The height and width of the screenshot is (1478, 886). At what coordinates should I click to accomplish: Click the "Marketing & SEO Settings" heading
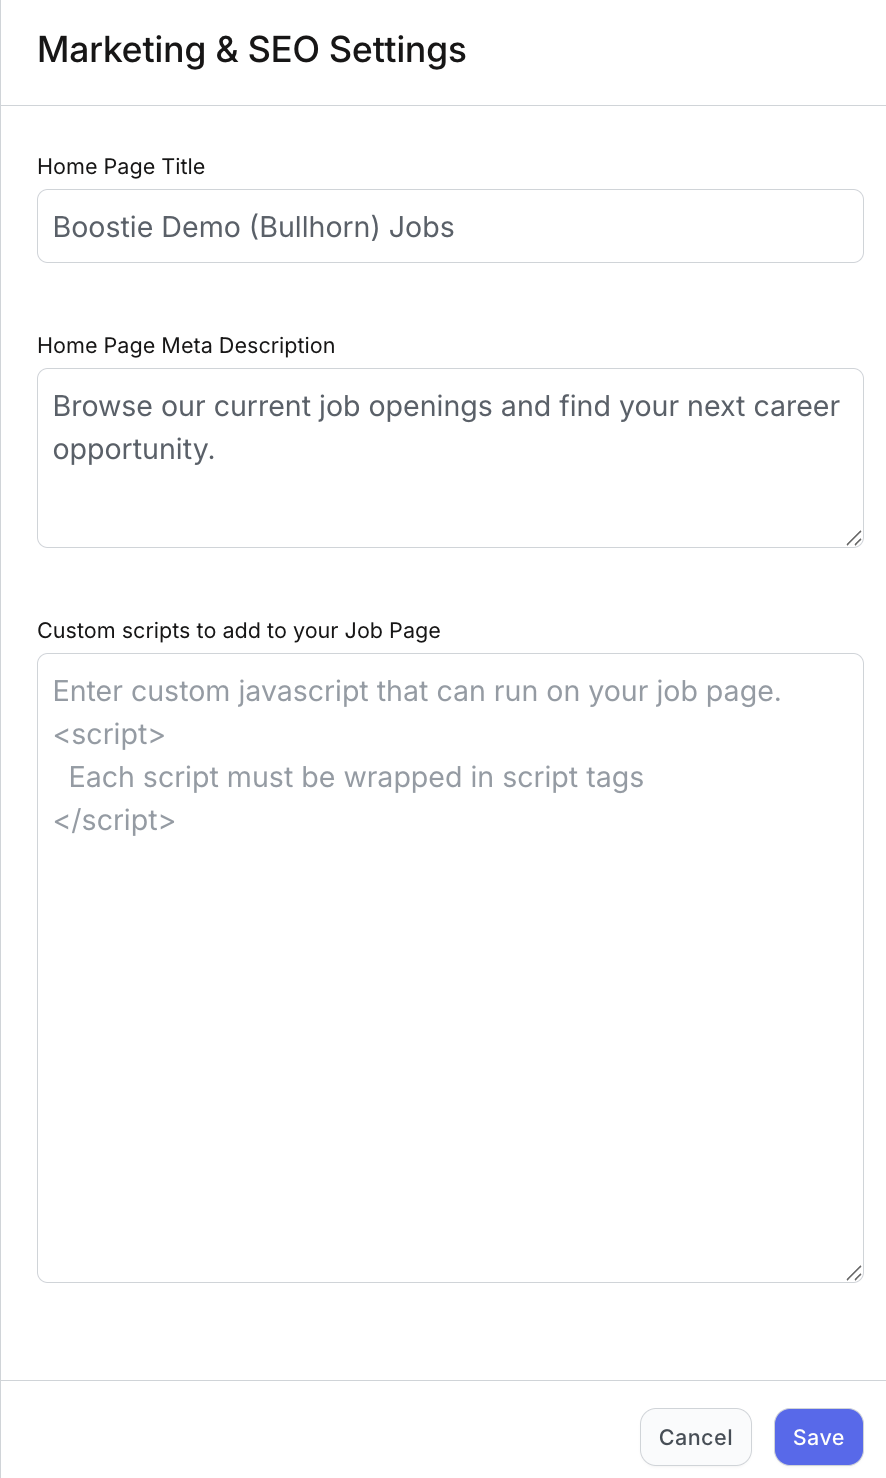click(252, 50)
